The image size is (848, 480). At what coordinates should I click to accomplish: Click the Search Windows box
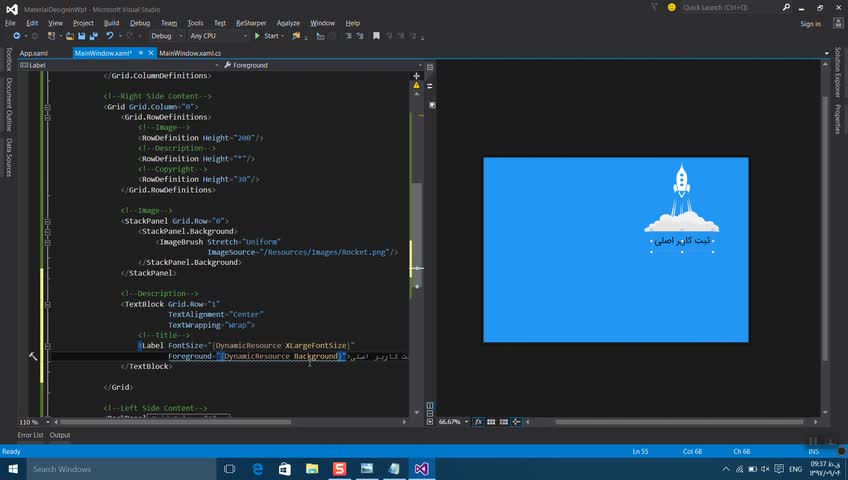point(122,469)
